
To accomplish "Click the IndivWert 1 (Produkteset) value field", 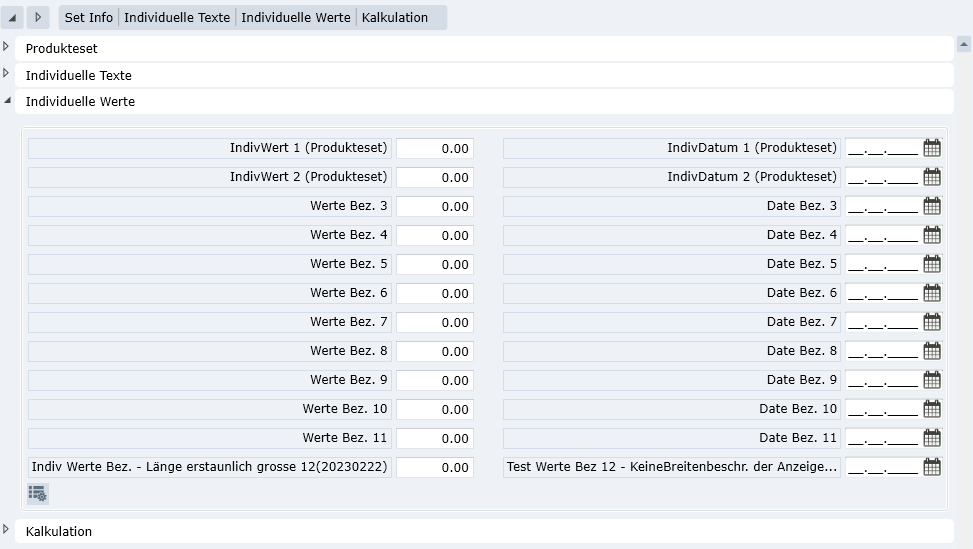I will tap(435, 149).
